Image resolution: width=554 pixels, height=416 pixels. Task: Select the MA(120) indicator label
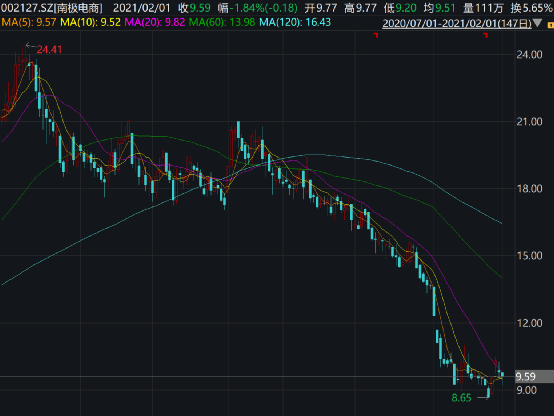(295, 22)
